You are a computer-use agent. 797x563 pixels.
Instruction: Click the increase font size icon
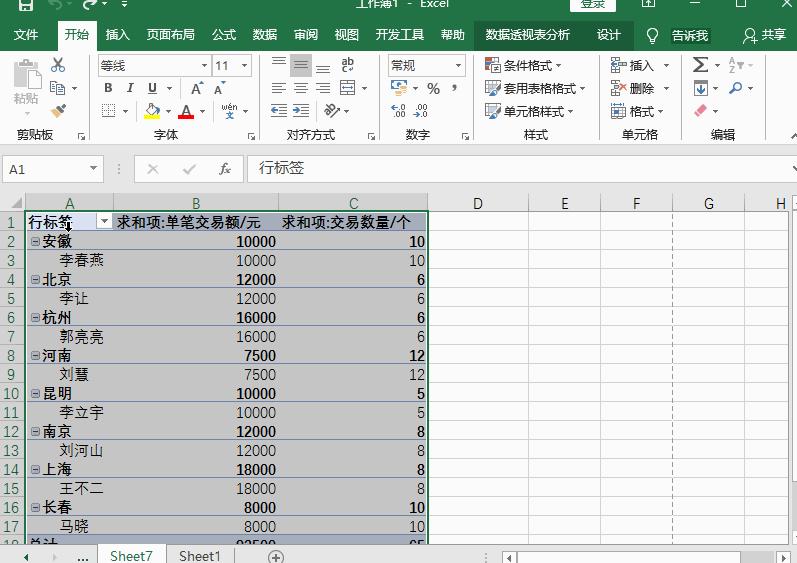click(x=198, y=89)
